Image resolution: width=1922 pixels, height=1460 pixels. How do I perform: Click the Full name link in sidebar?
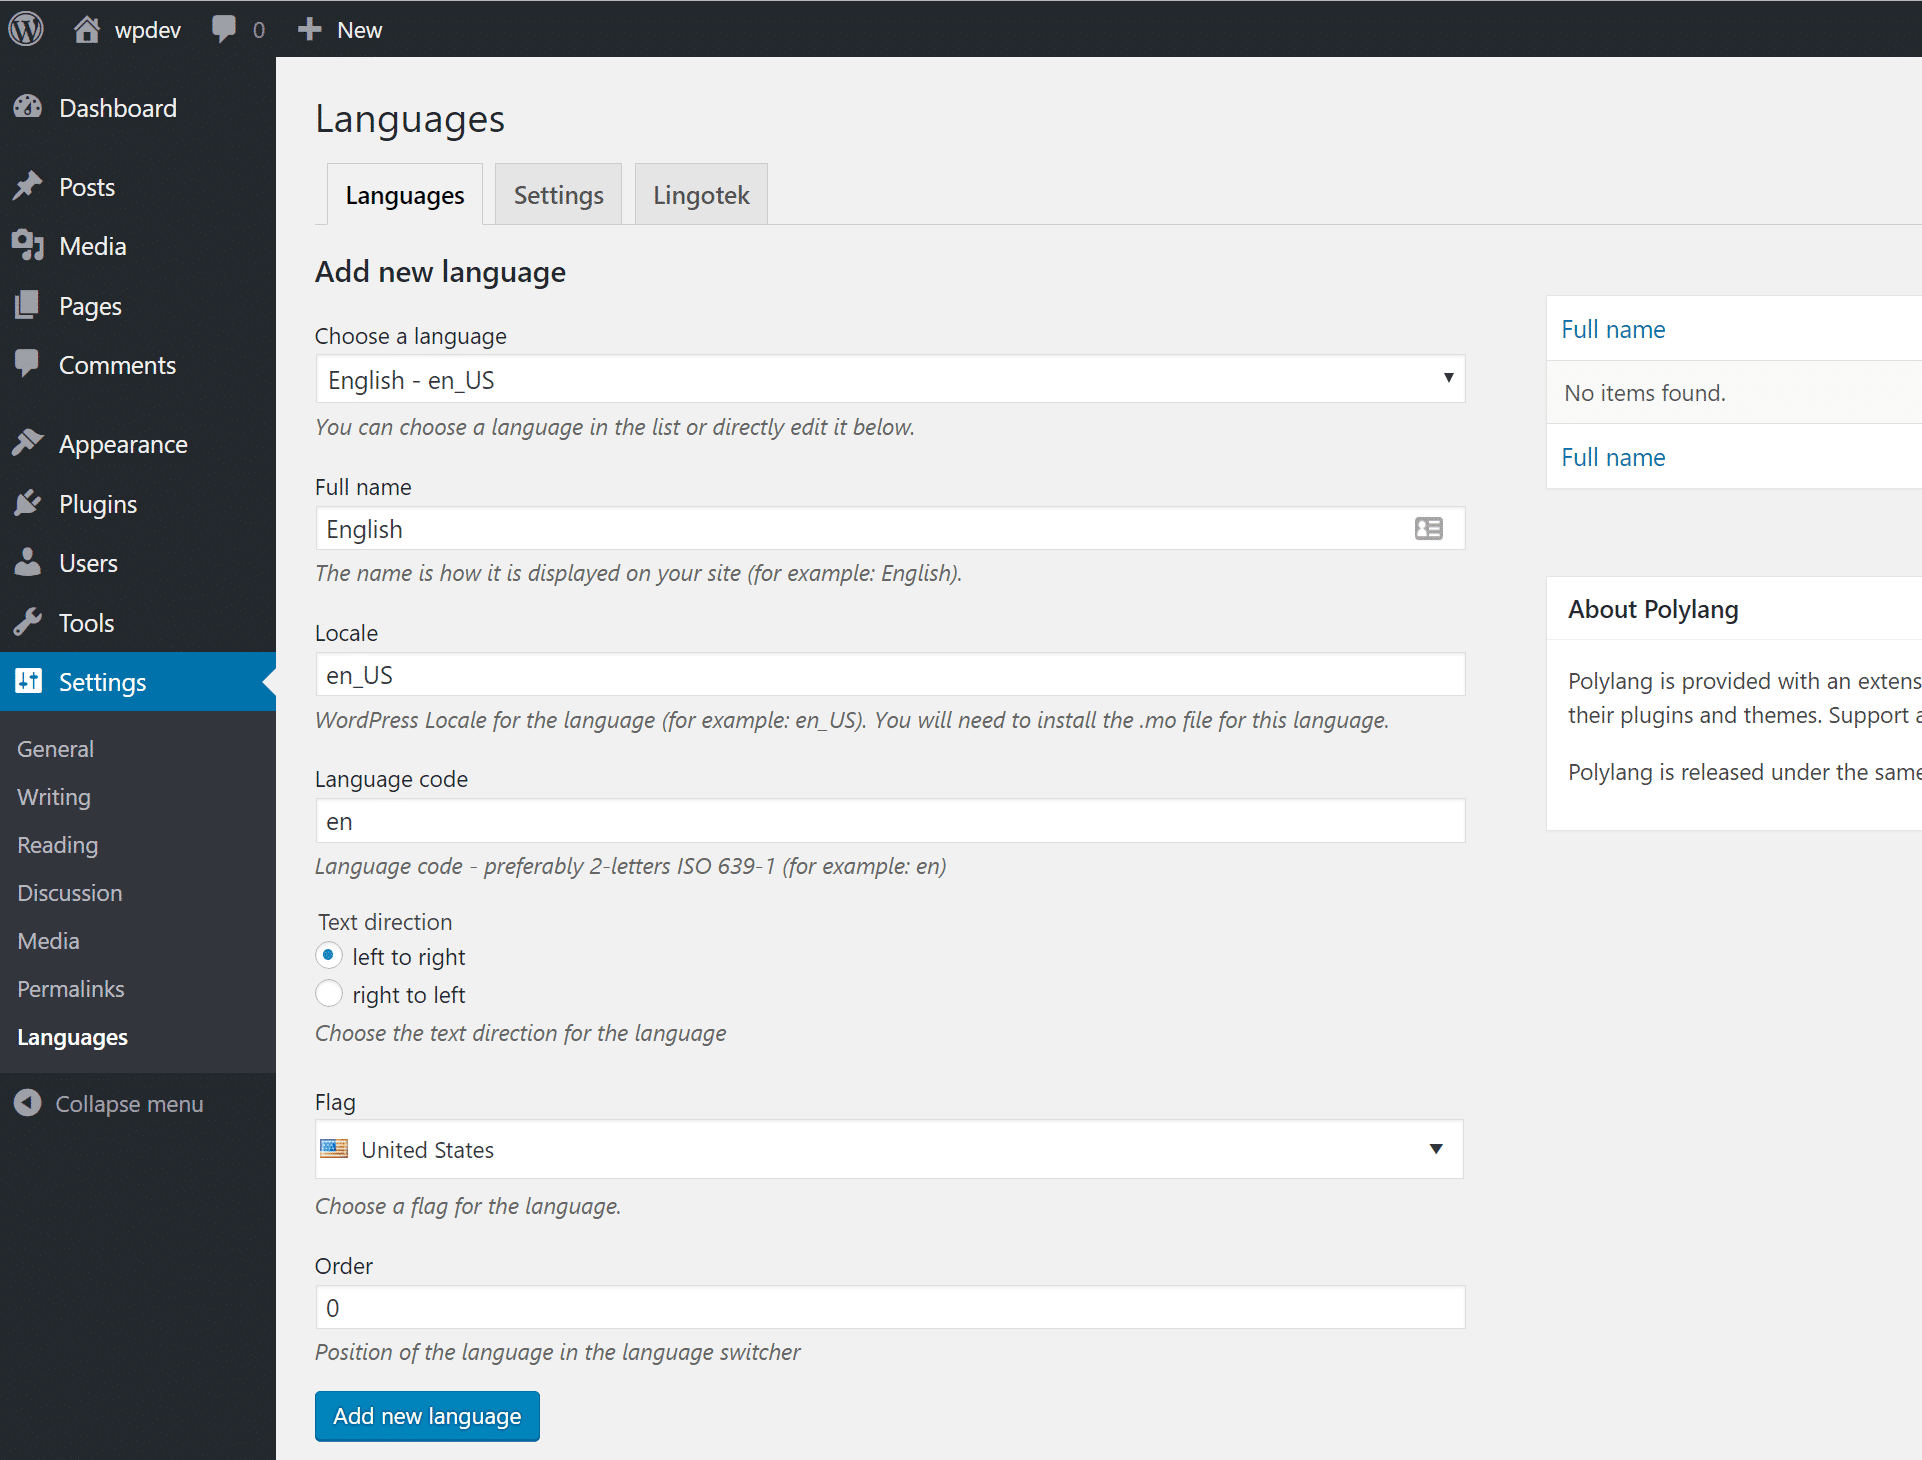point(1615,328)
